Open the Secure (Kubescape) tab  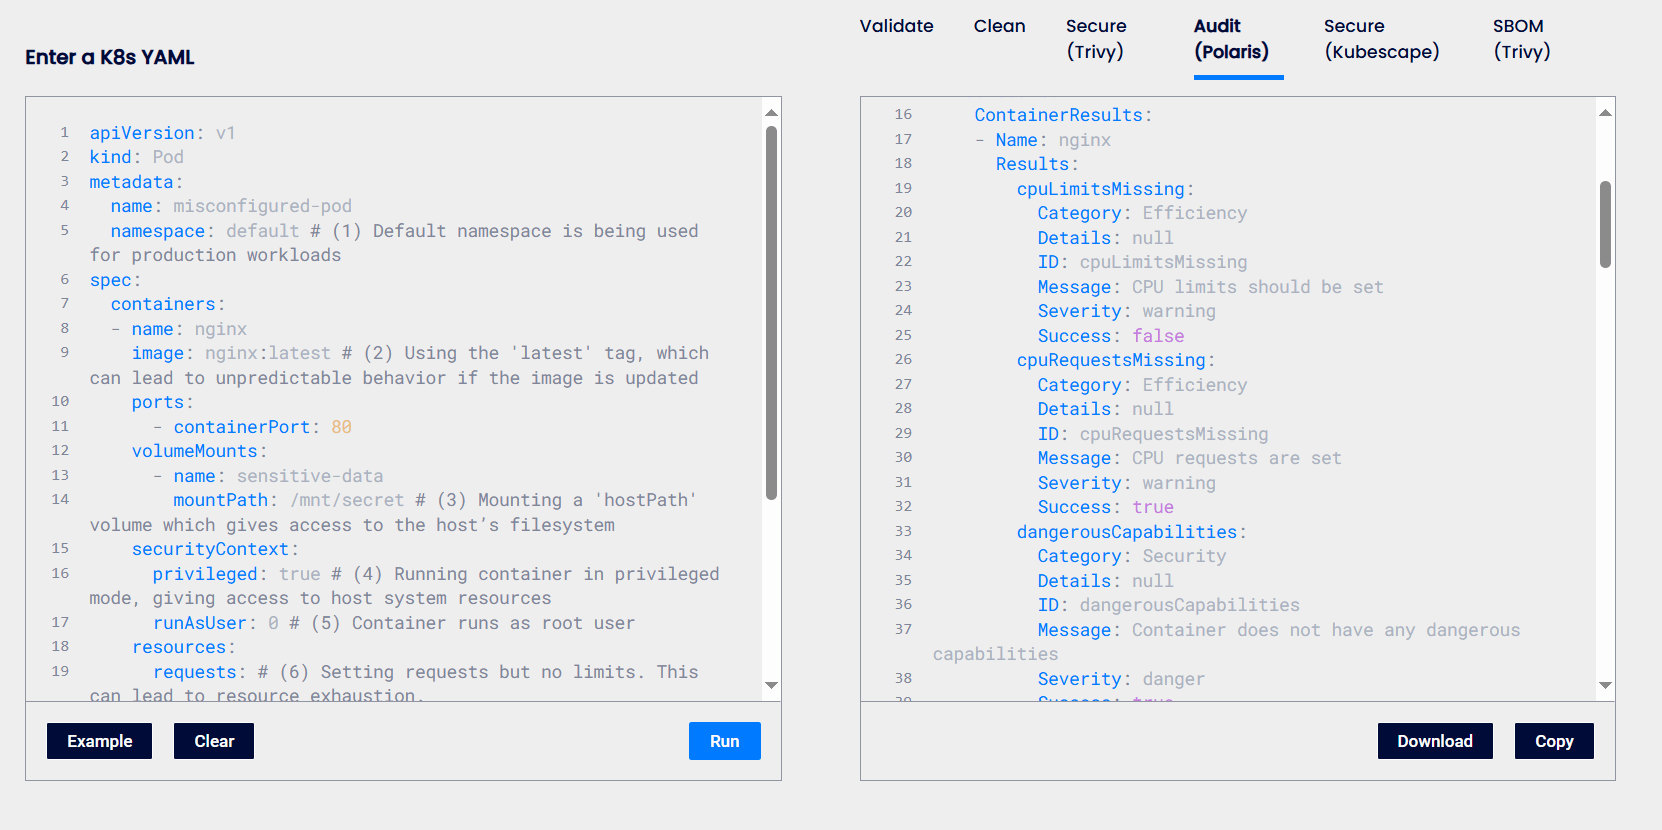(1381, 39)
